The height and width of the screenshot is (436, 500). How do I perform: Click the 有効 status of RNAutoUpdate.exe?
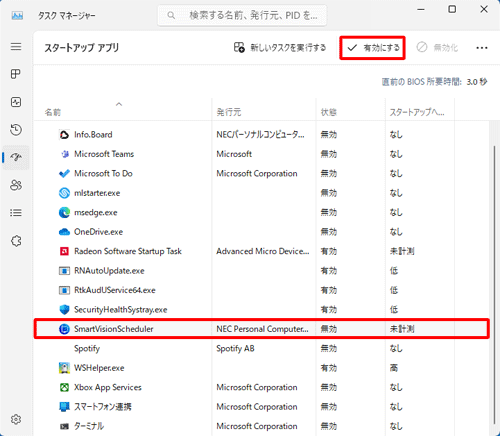[x=328, y=271]
